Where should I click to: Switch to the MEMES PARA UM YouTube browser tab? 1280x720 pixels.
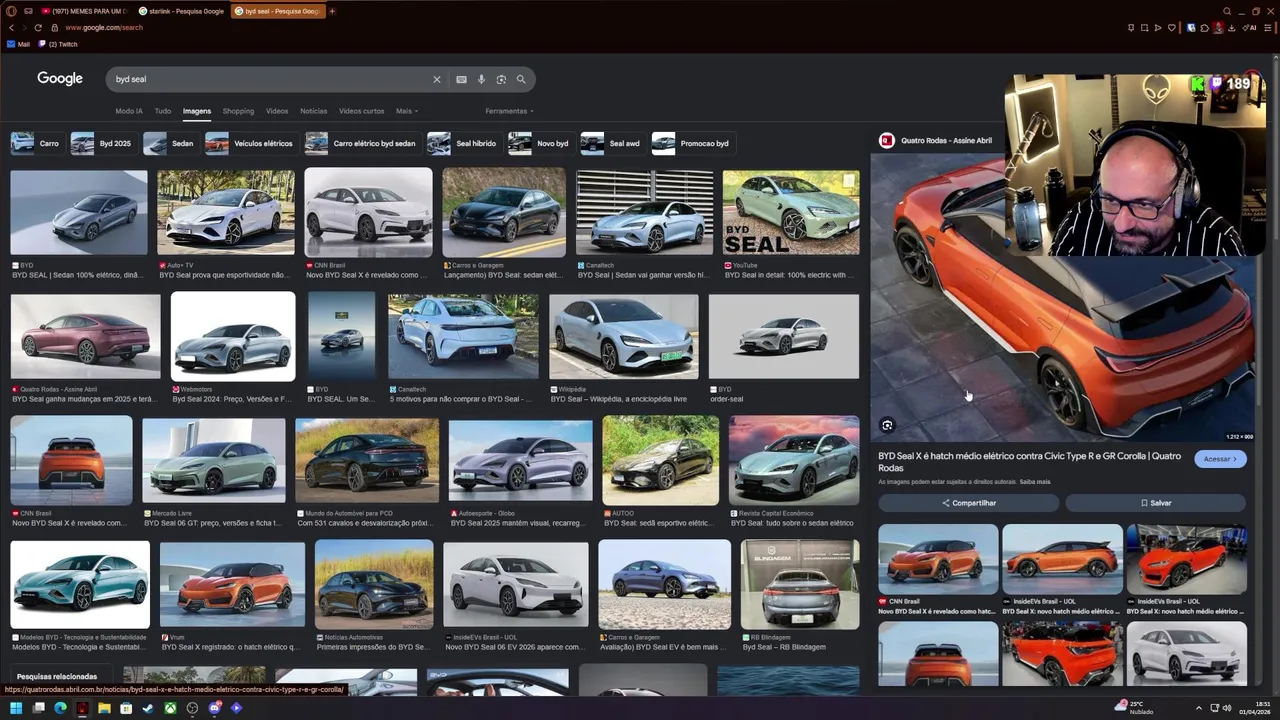tap(83, 11)
